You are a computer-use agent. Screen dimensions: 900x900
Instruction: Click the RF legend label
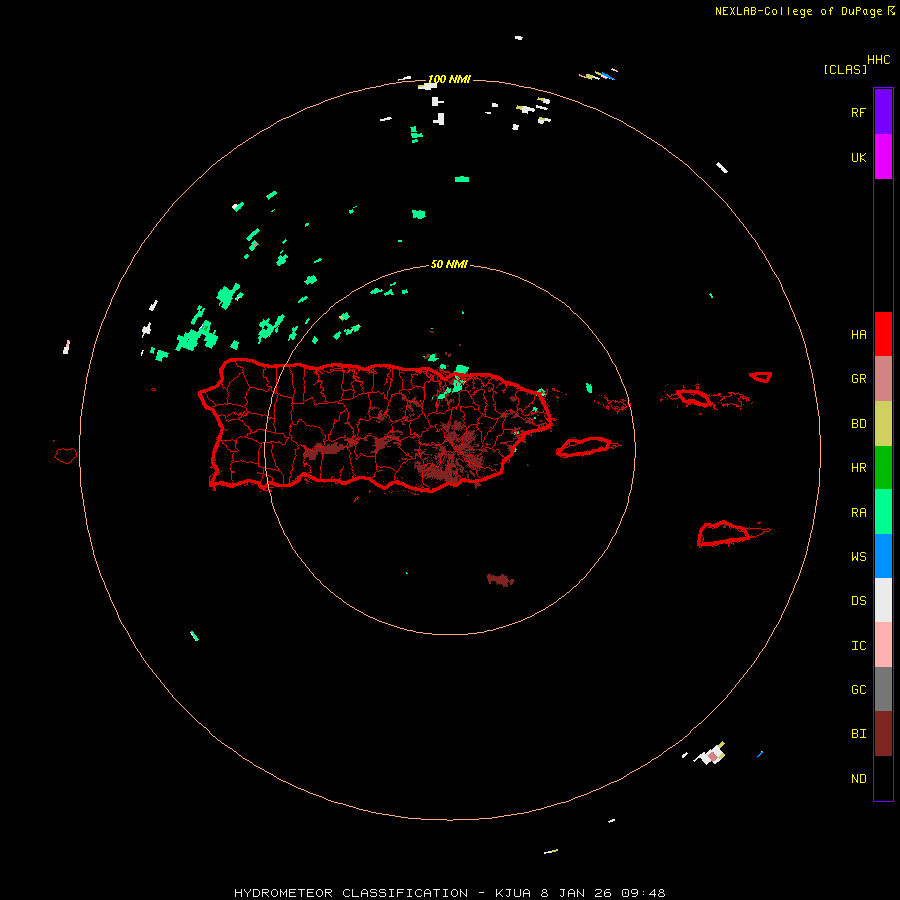(x=859, y=113)
